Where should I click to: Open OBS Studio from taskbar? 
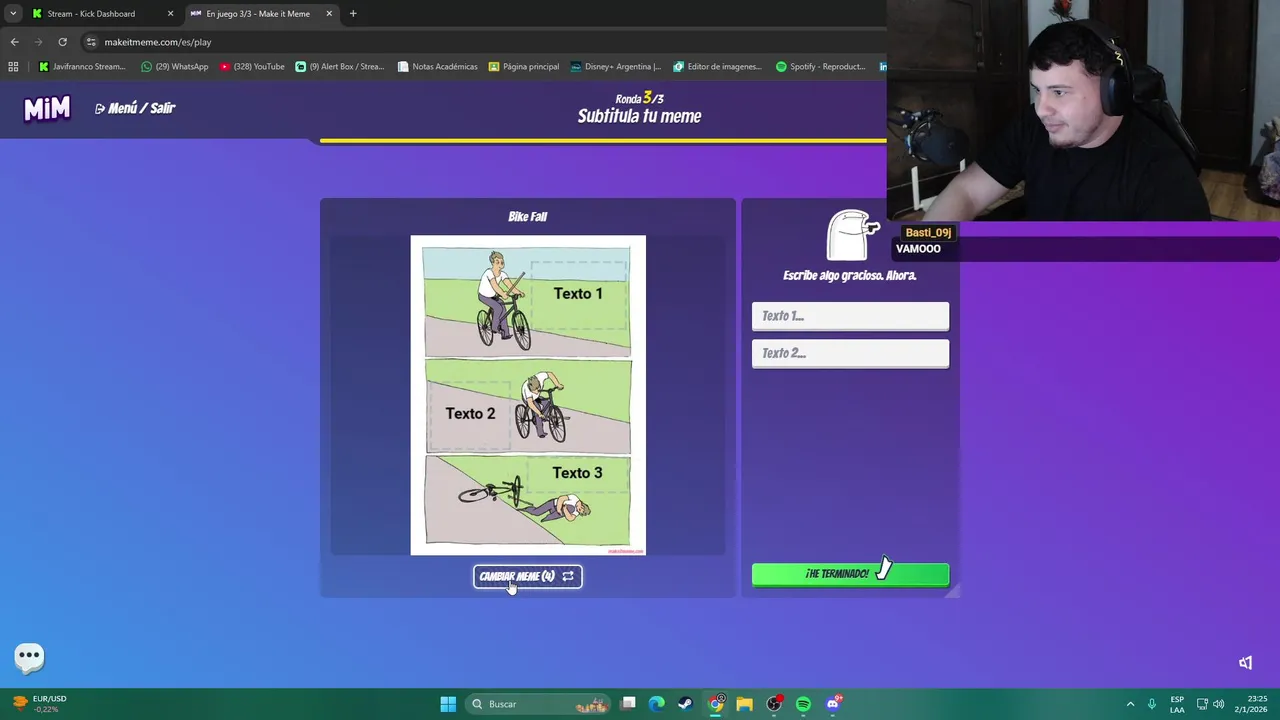[x=774, y=704]
